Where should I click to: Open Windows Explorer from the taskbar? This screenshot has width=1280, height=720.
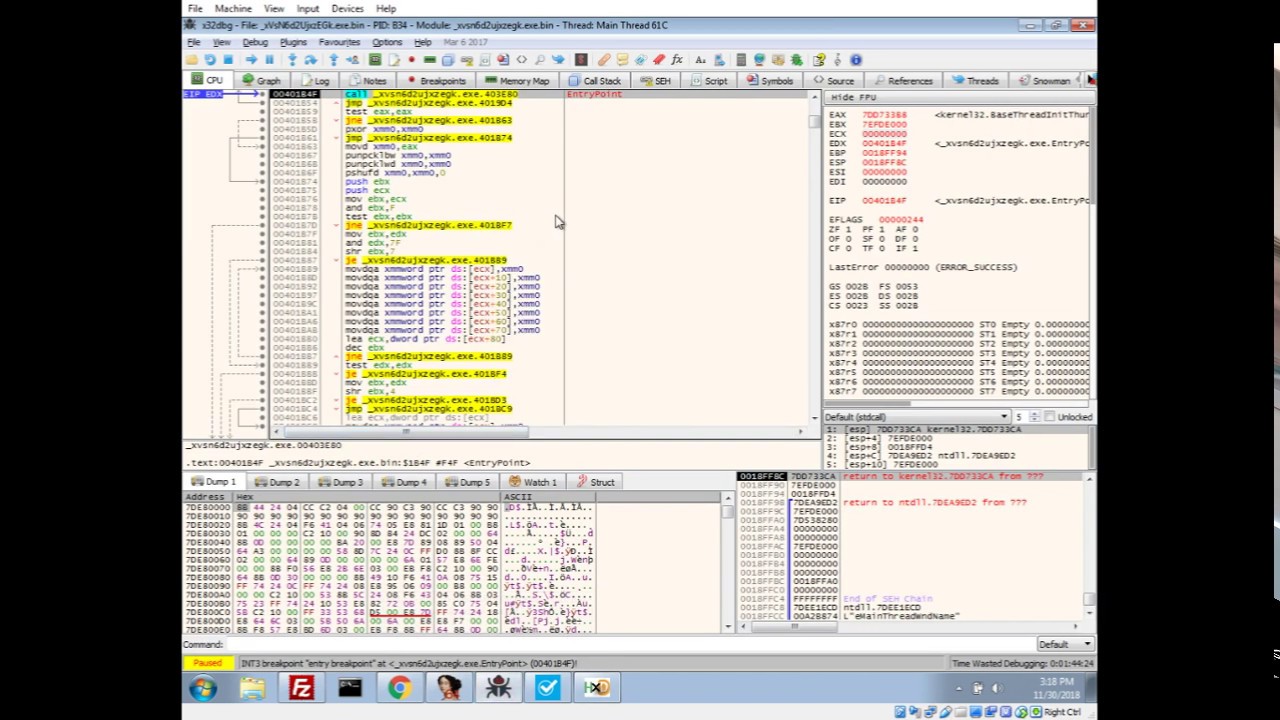point(252,688)
